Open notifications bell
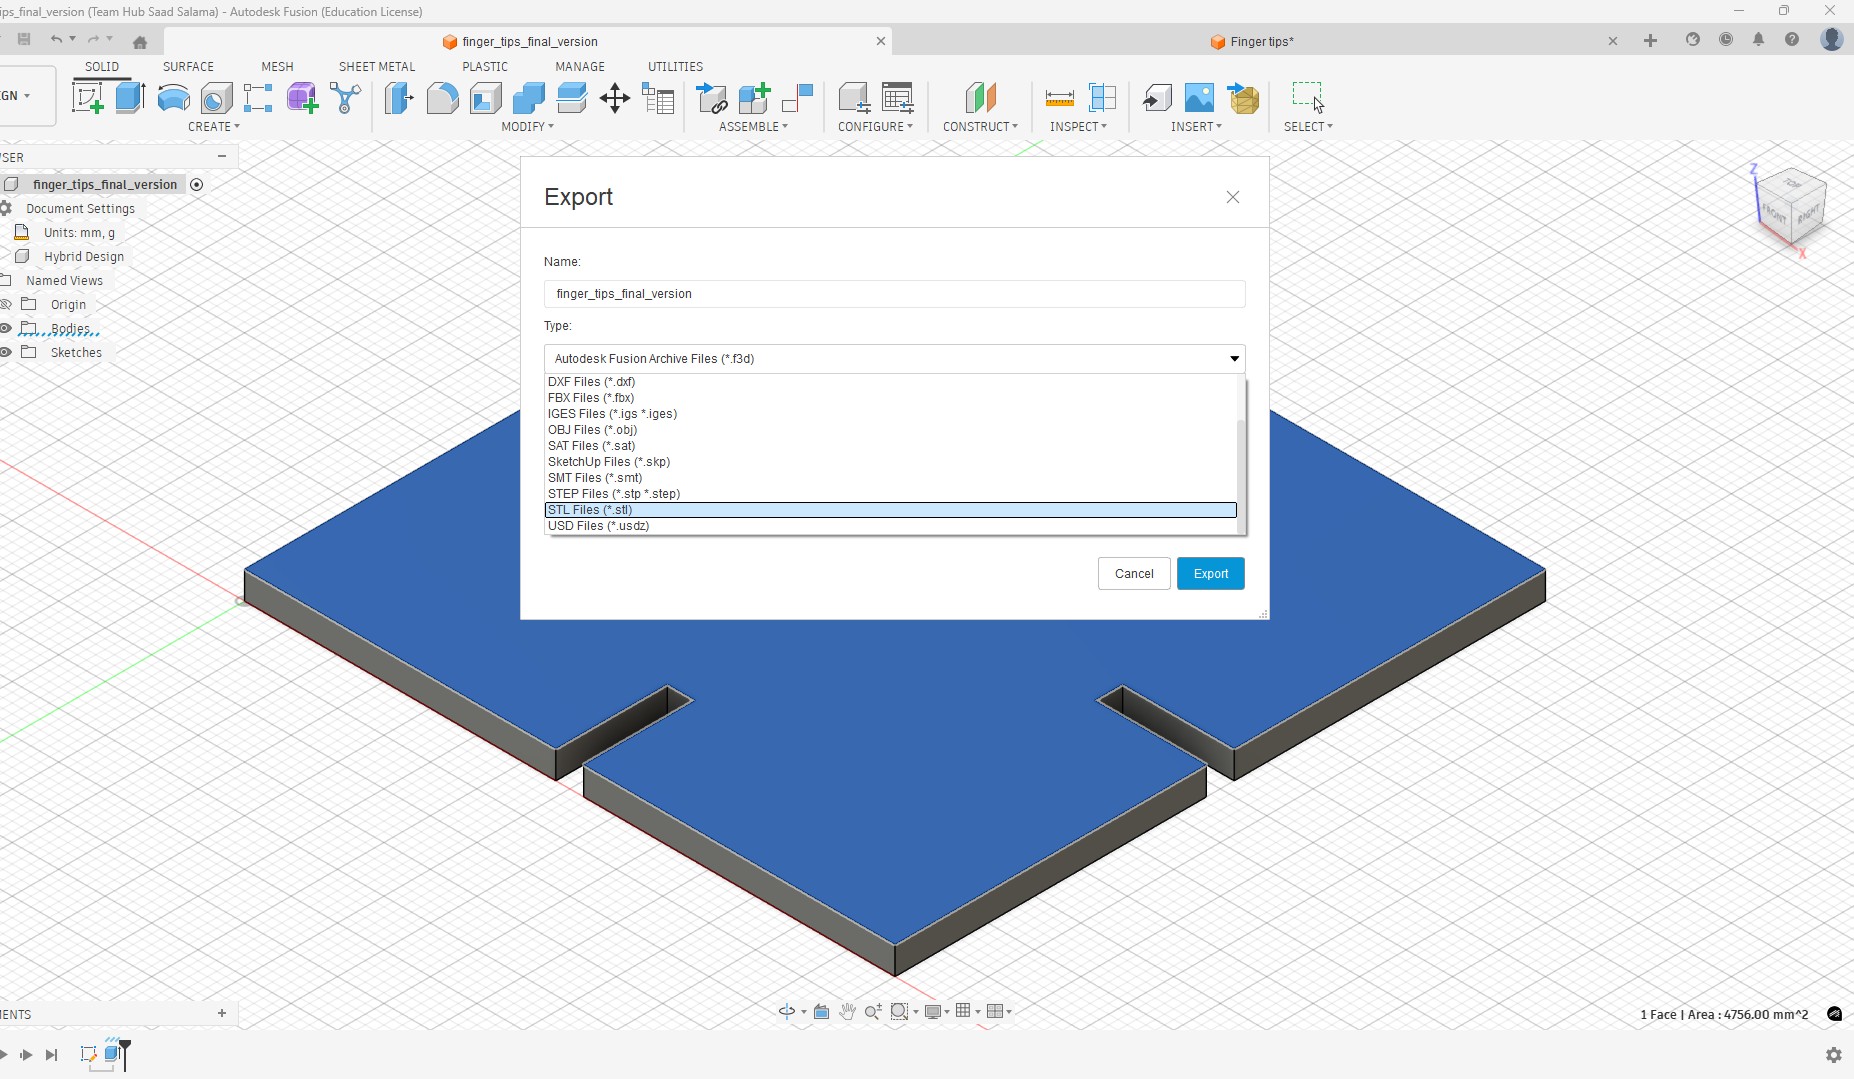1854x1079 pixels. [1758, 40]
